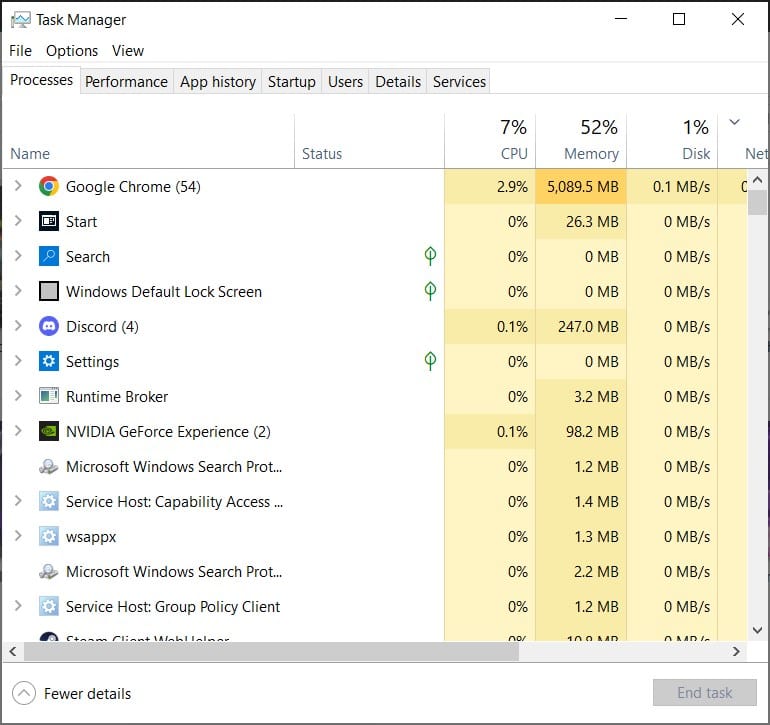Click the wsappx process icon

click(x=49, y=536)
